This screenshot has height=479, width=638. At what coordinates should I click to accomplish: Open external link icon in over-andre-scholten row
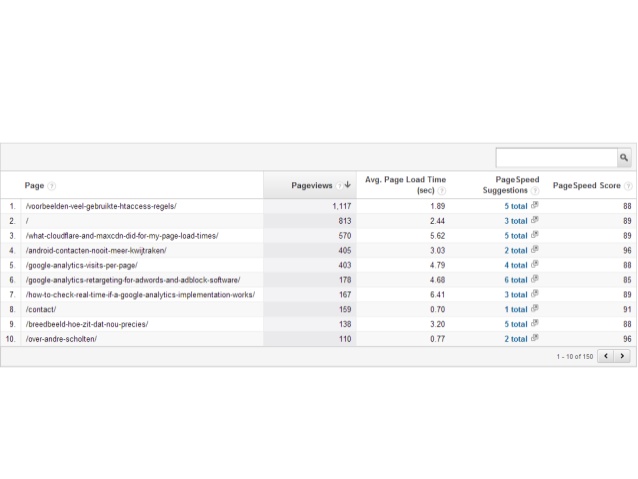pos(535,339)
